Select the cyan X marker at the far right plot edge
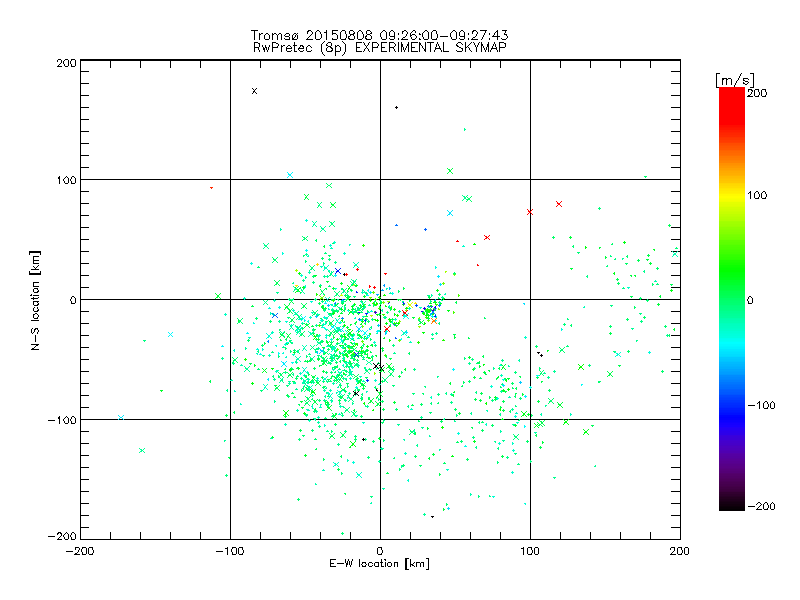This screenshot has width=800, height=600. click(676, 254)
